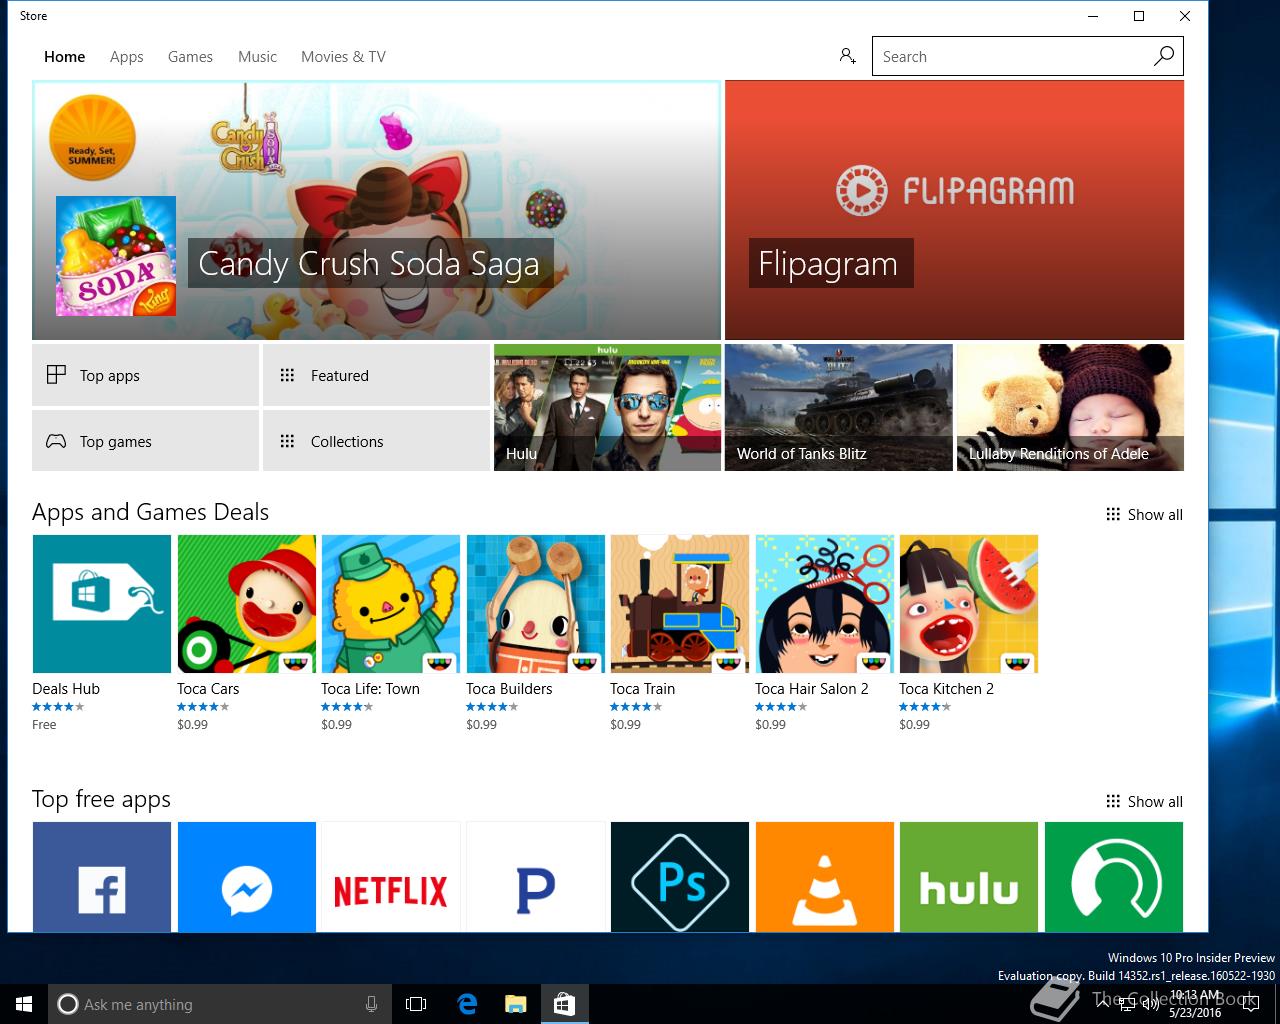This screenshot has height=1024, width=1280.
Task: Switch to the Movies & TV tab
Action: pos(343,57)
